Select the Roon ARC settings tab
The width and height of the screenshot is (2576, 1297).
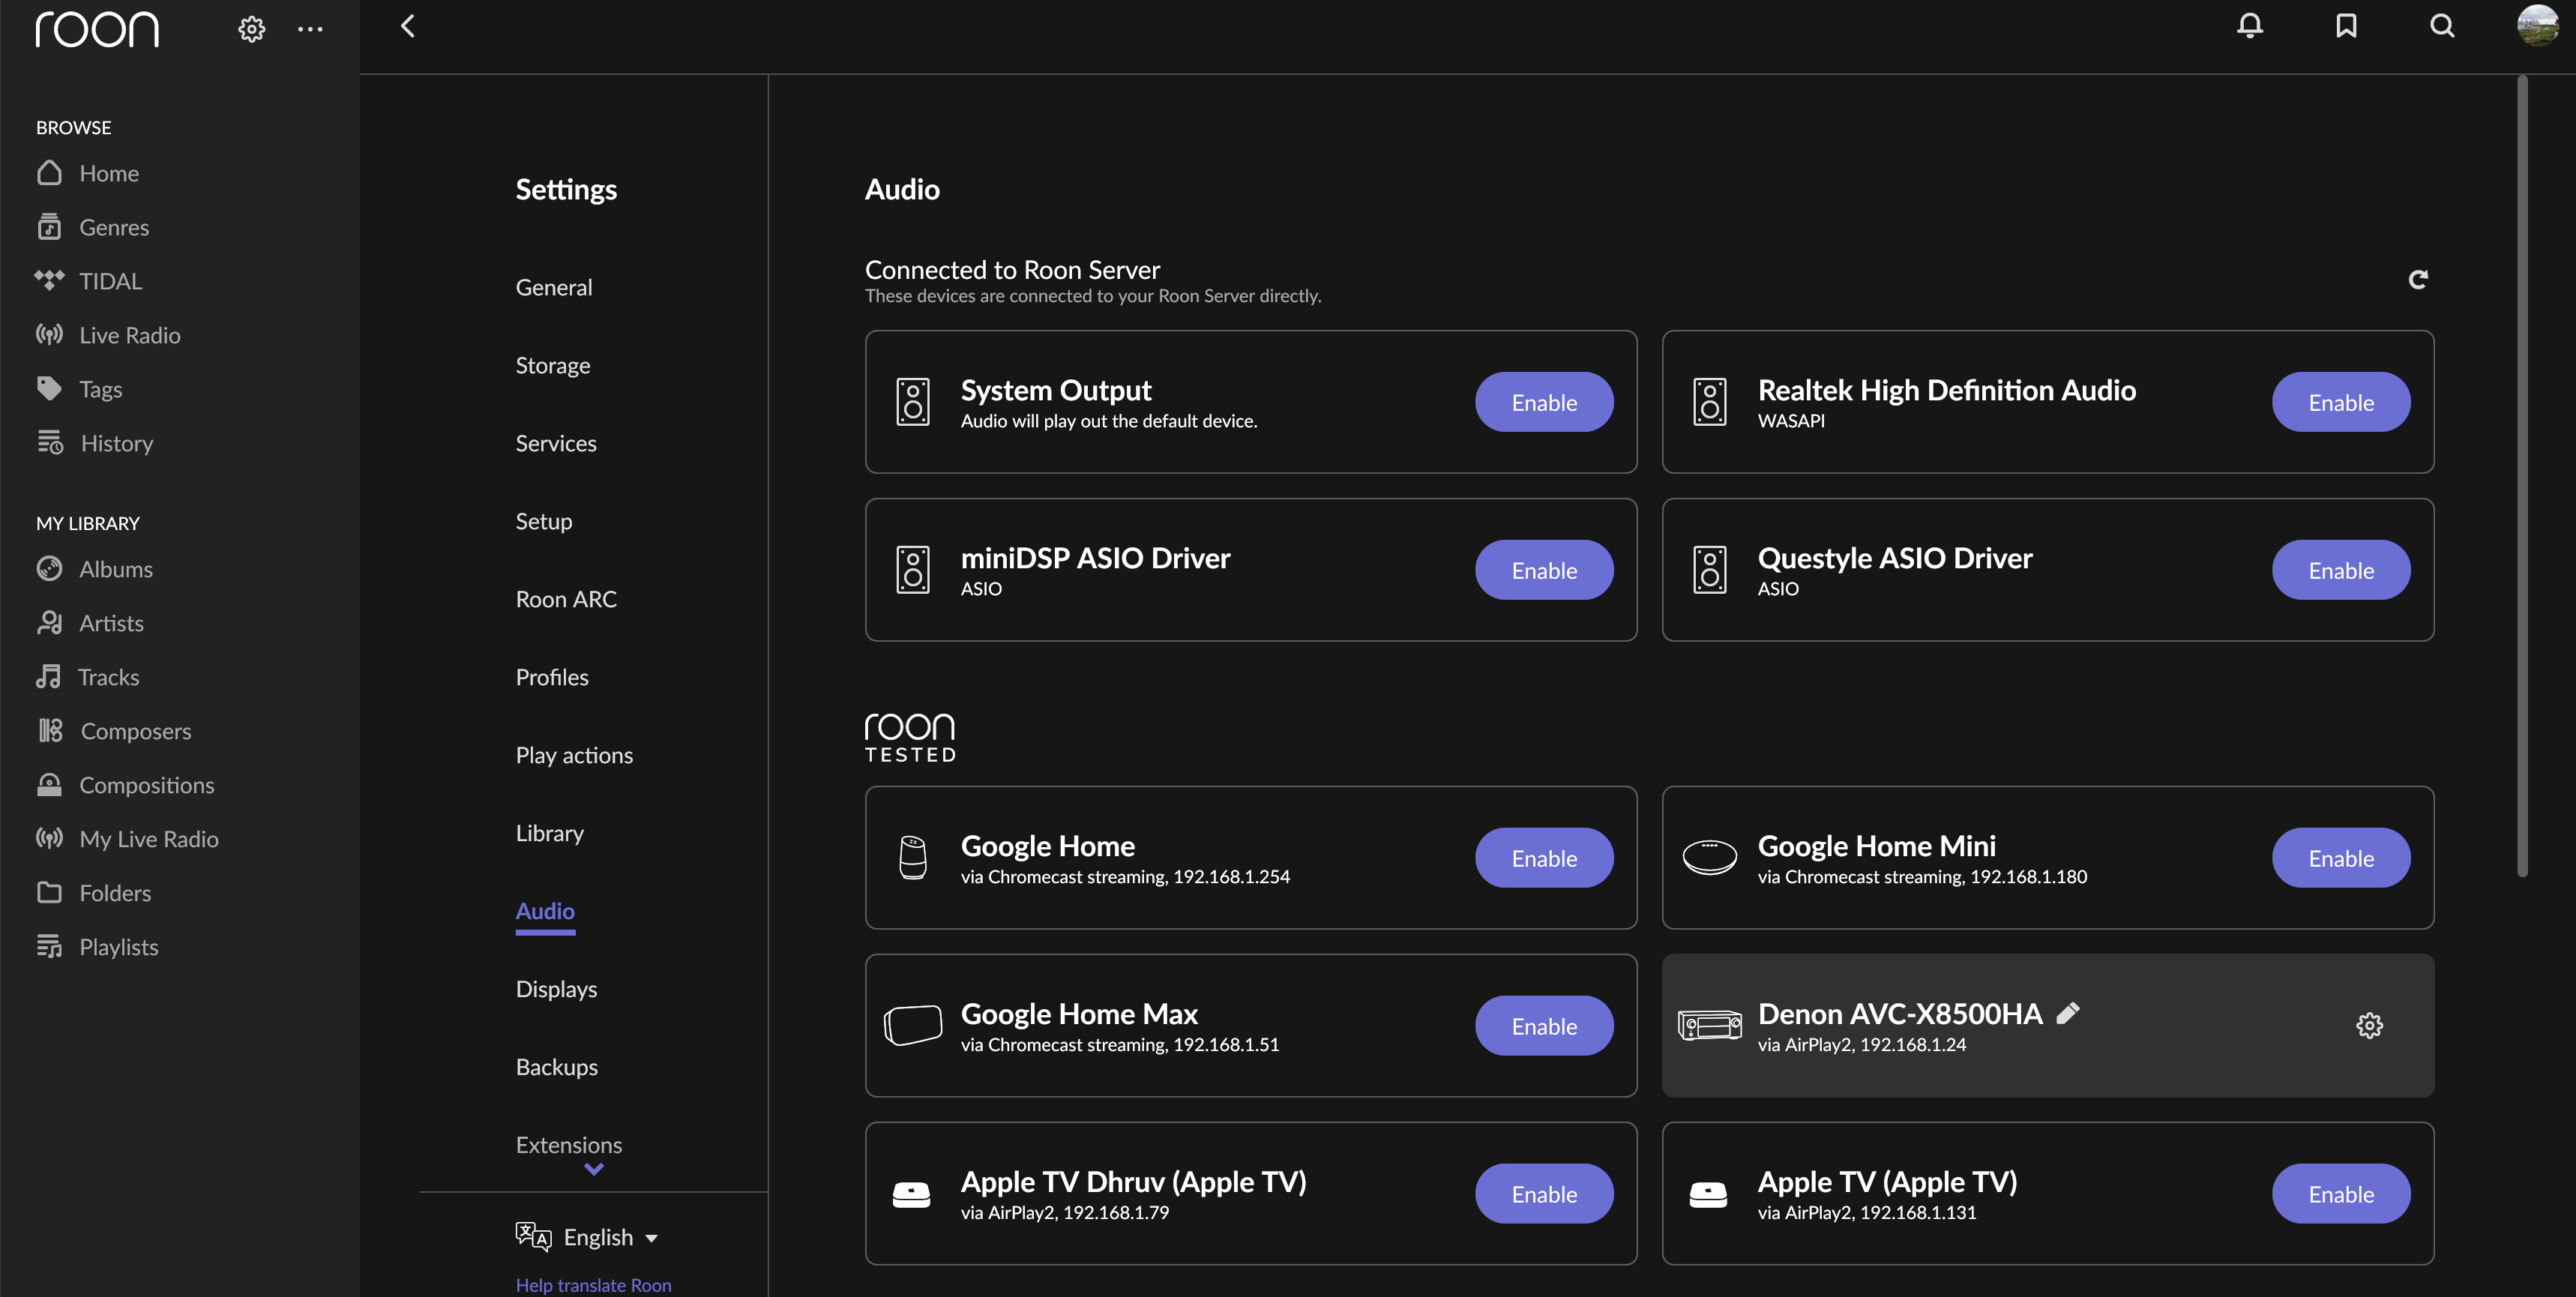tap(566, 599)
